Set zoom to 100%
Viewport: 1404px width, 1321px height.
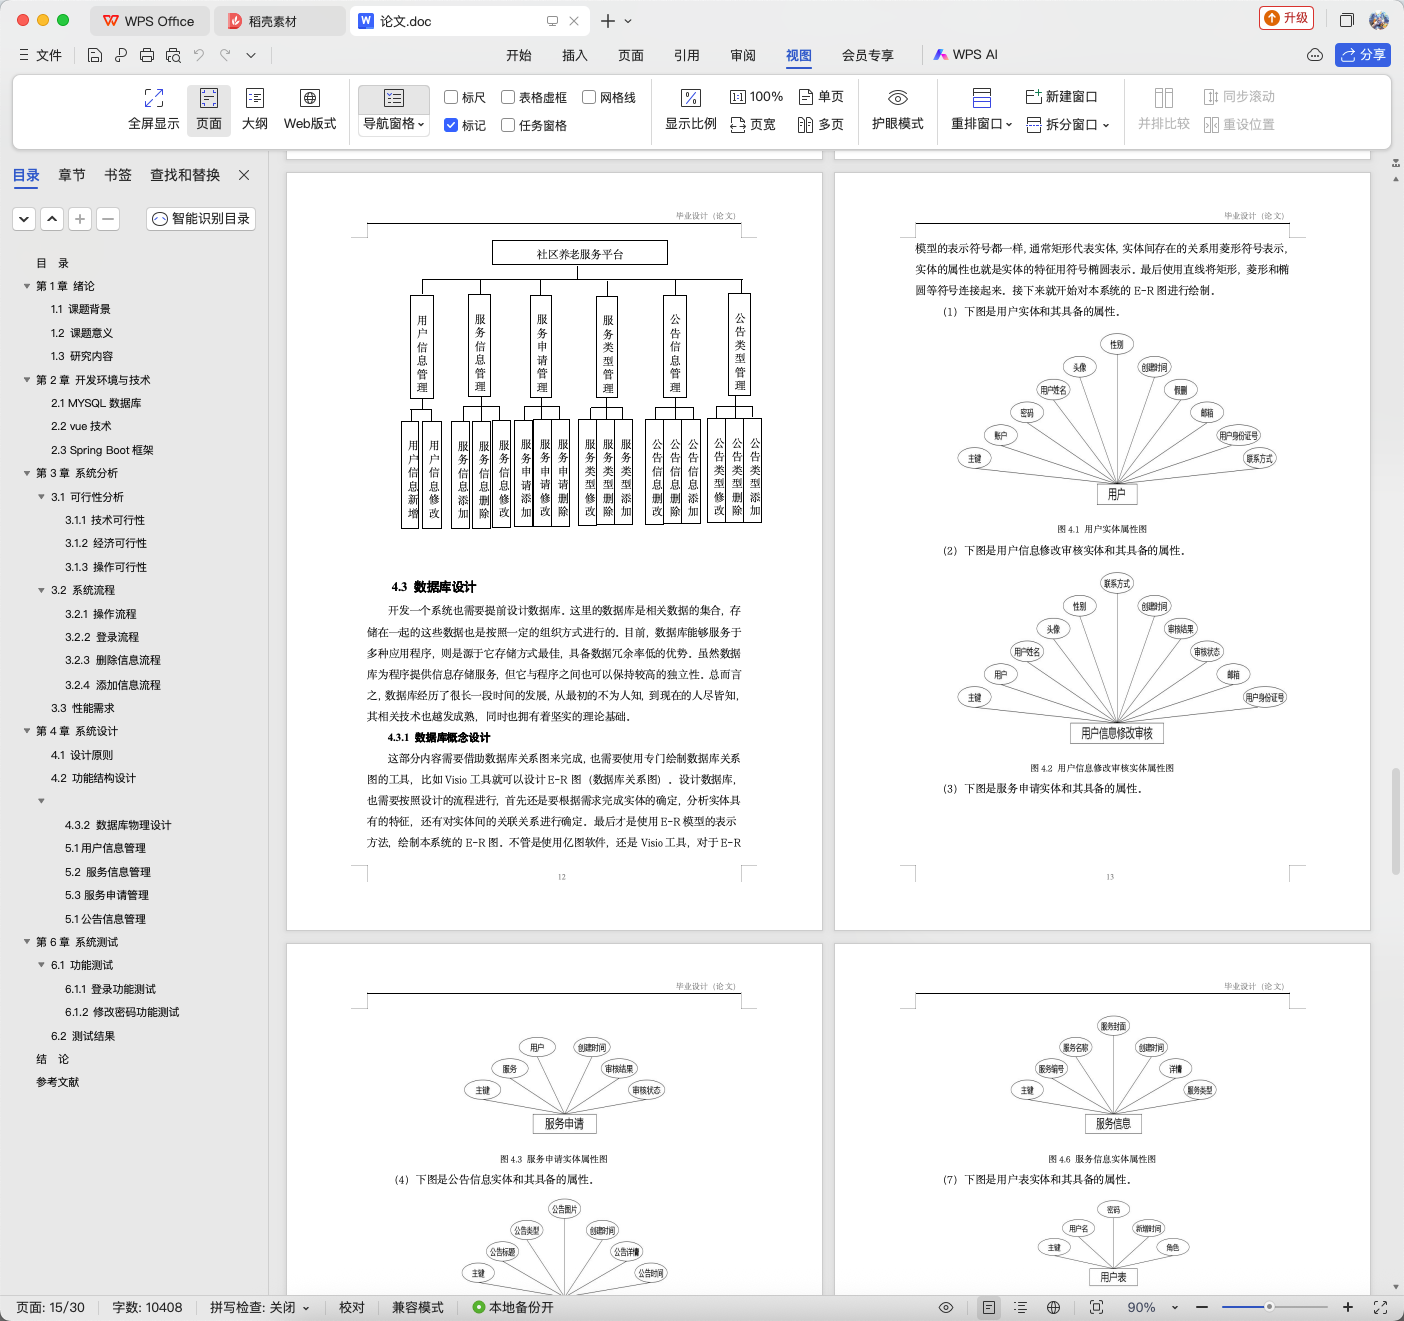point(756,97)
